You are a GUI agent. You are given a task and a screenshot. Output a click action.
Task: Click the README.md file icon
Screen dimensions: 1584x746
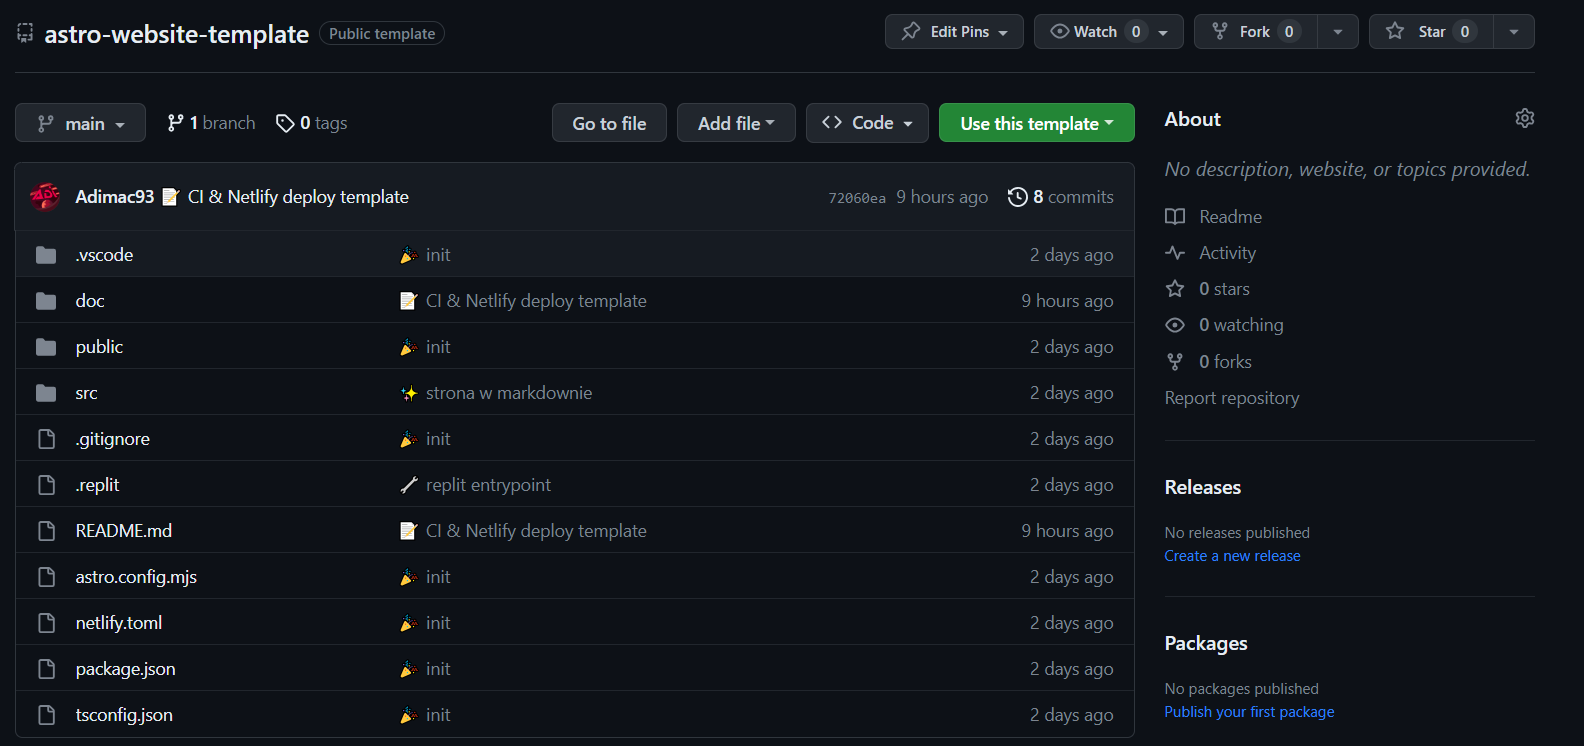tap(46, 531)
